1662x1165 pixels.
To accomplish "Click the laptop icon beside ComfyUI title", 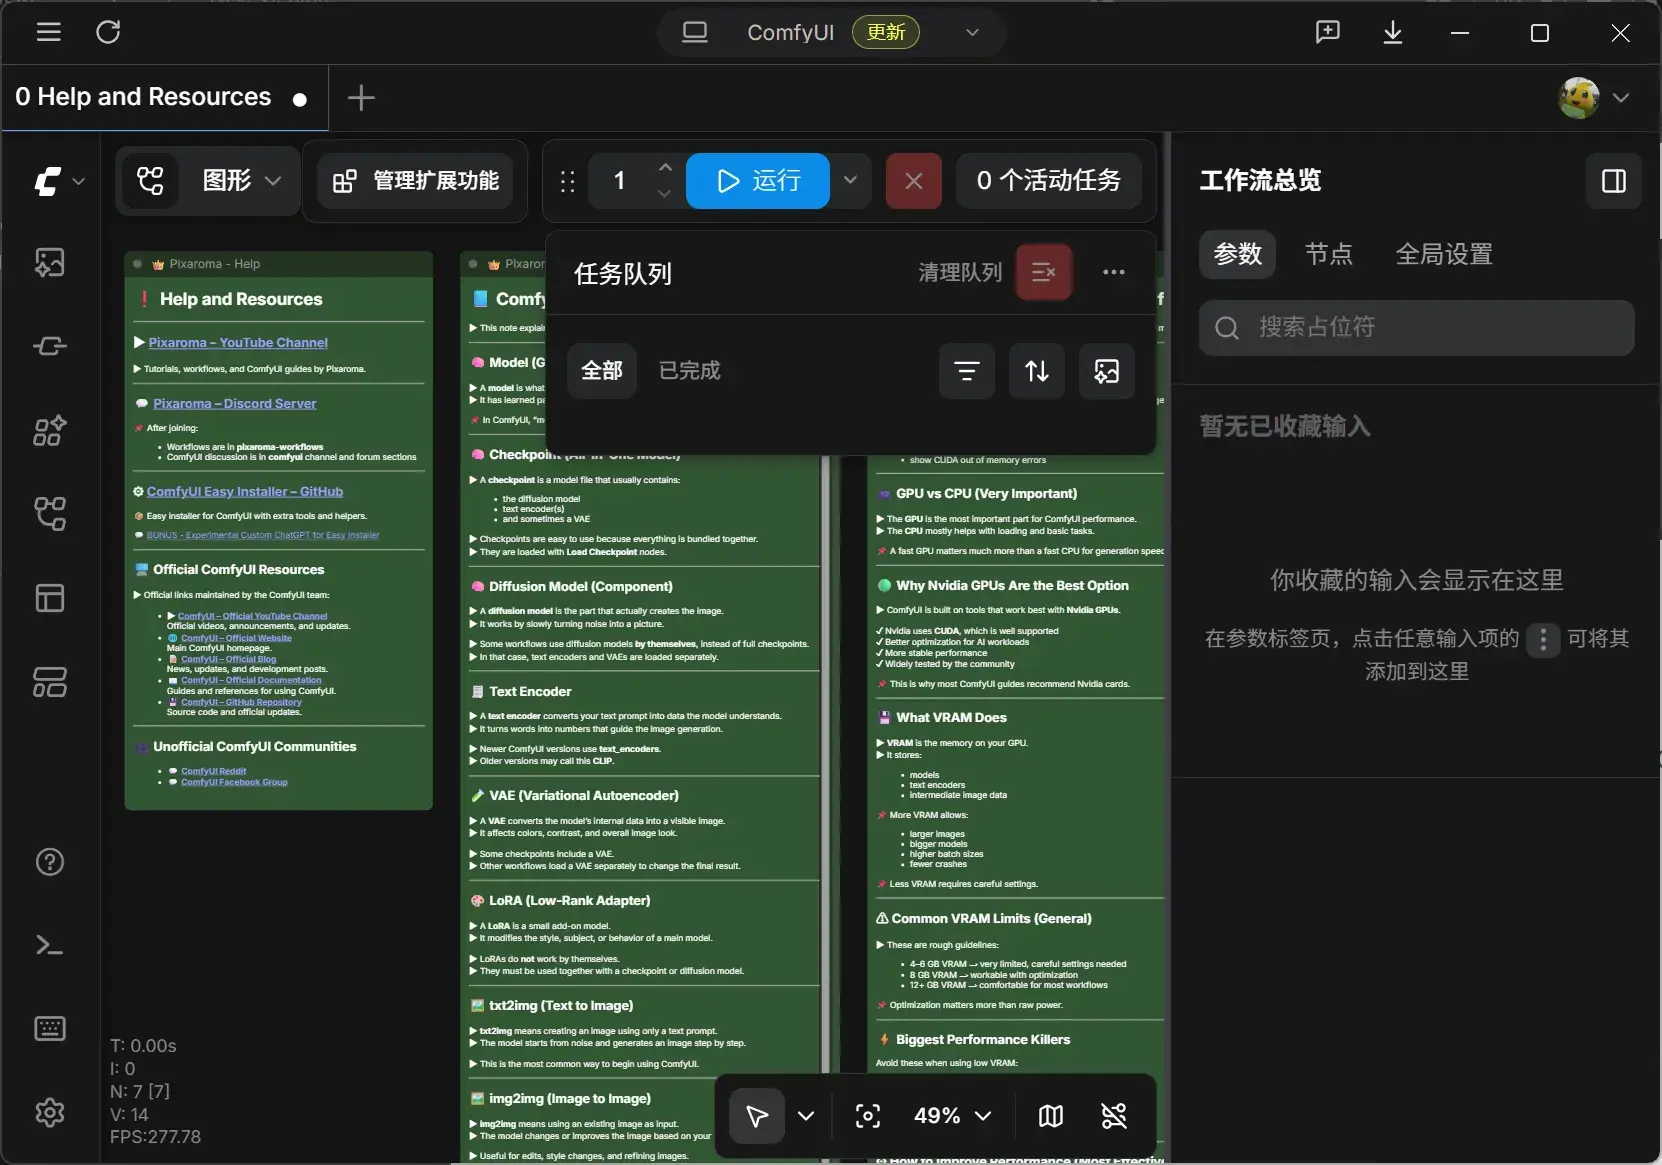I will click(x=695, y=32).
